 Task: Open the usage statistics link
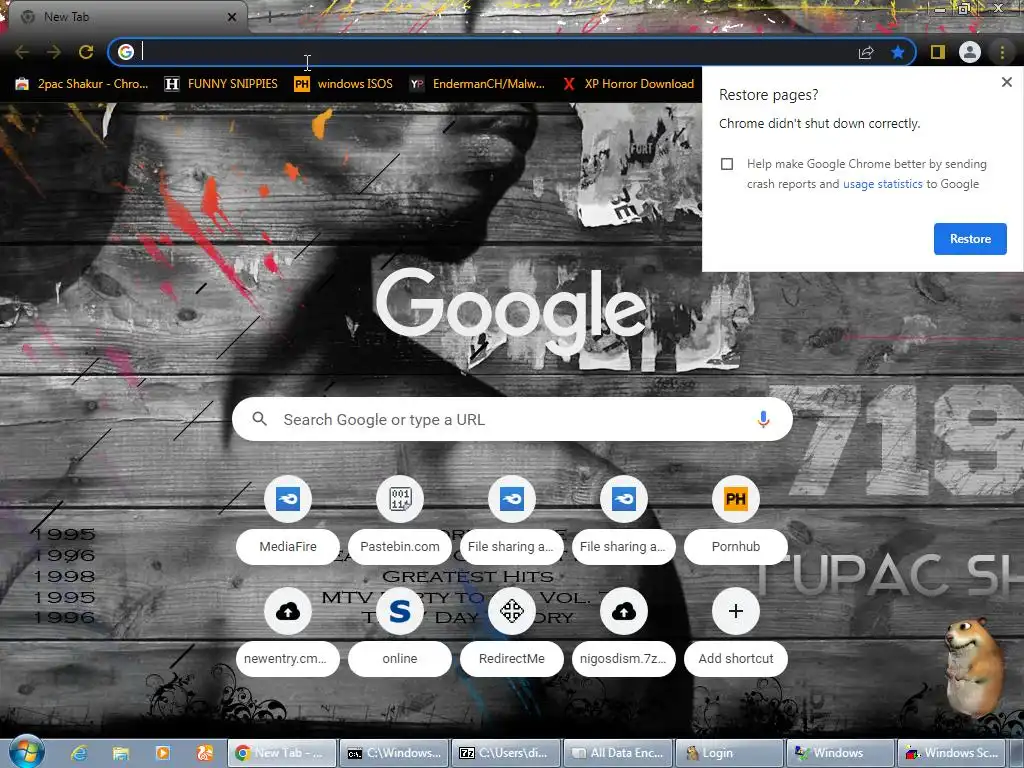tap(882, 184)
